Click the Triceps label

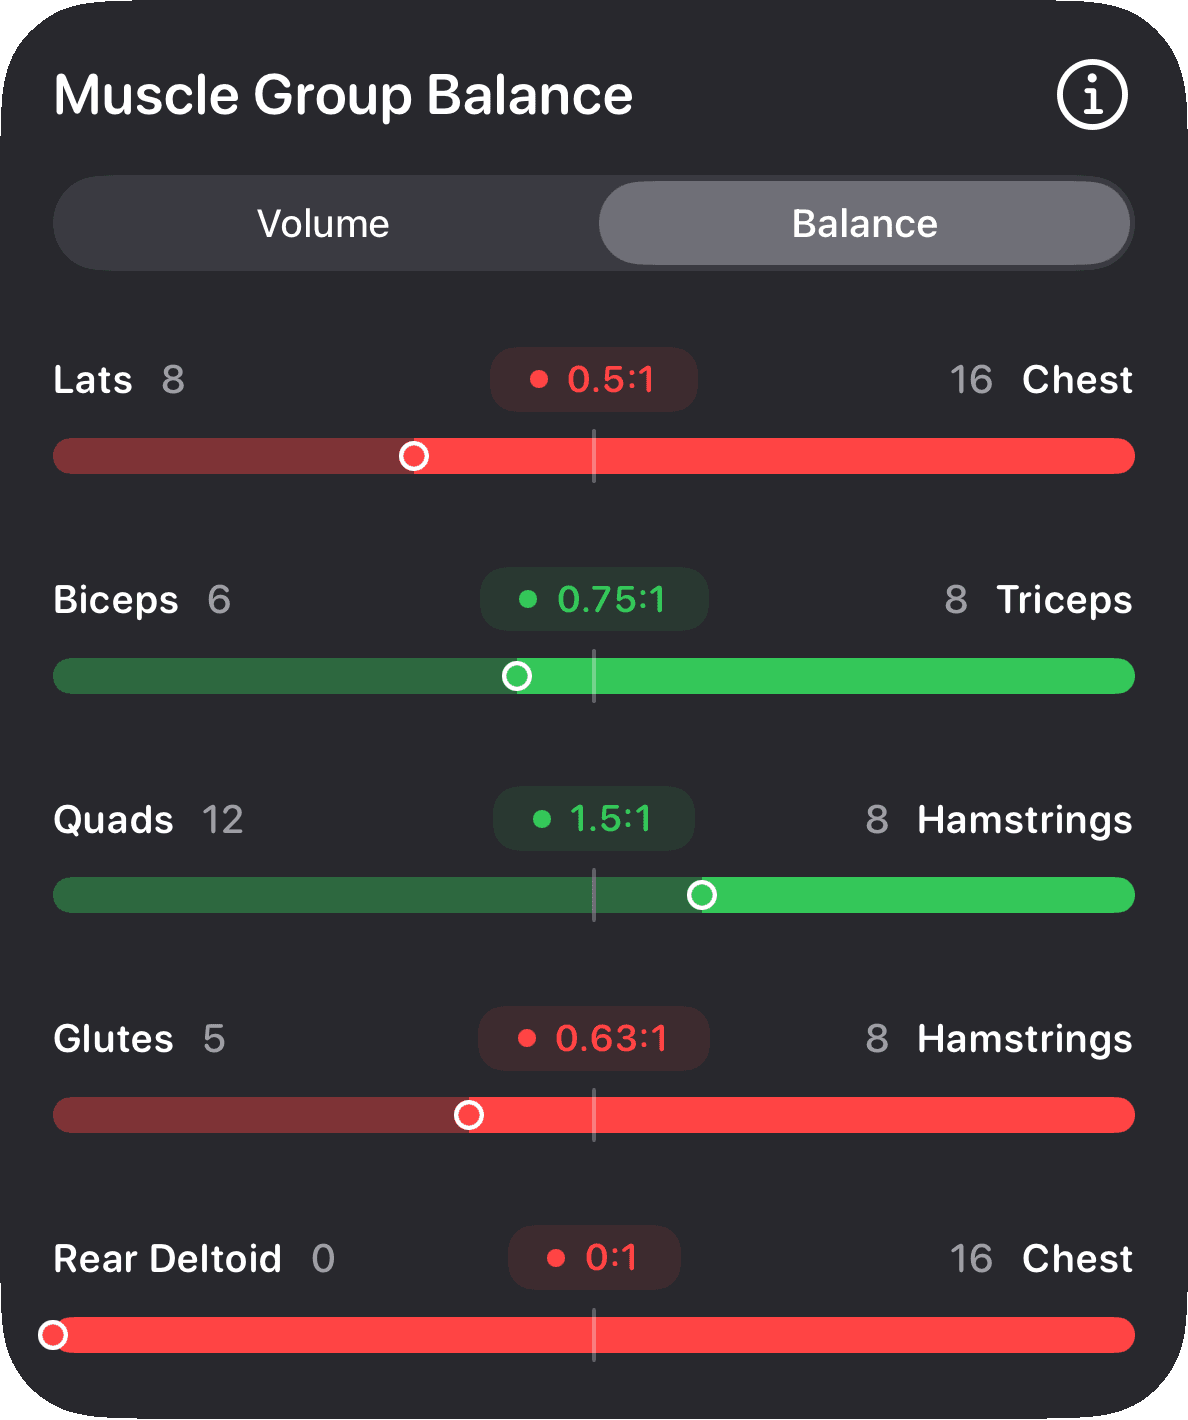click(1064, 600)
